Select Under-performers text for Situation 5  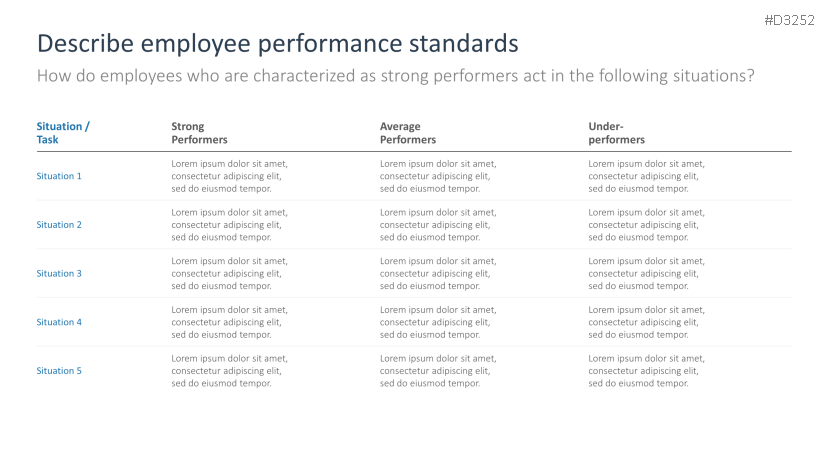pos(646,371)
